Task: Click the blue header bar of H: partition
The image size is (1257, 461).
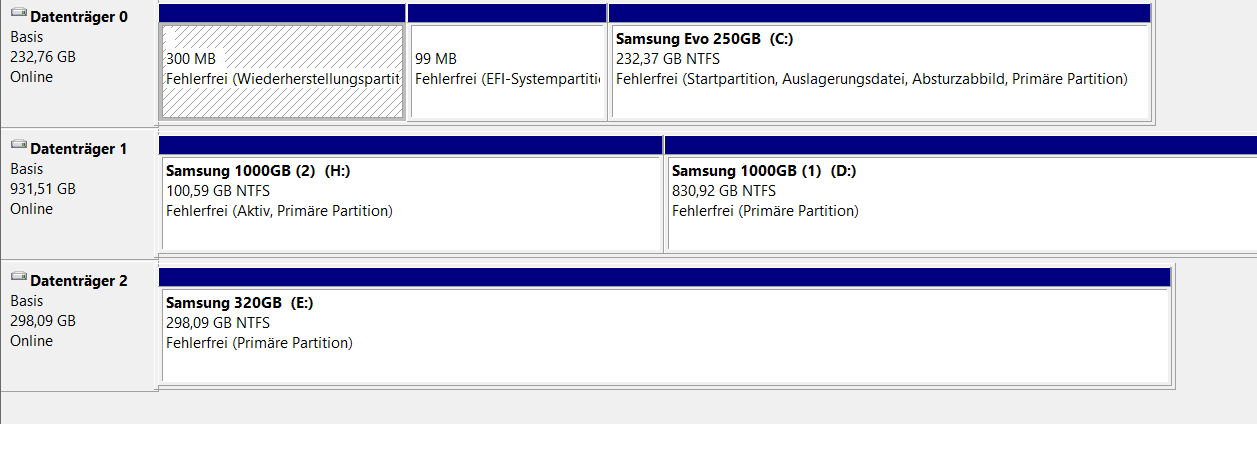Action: click(x=411, y=145)
